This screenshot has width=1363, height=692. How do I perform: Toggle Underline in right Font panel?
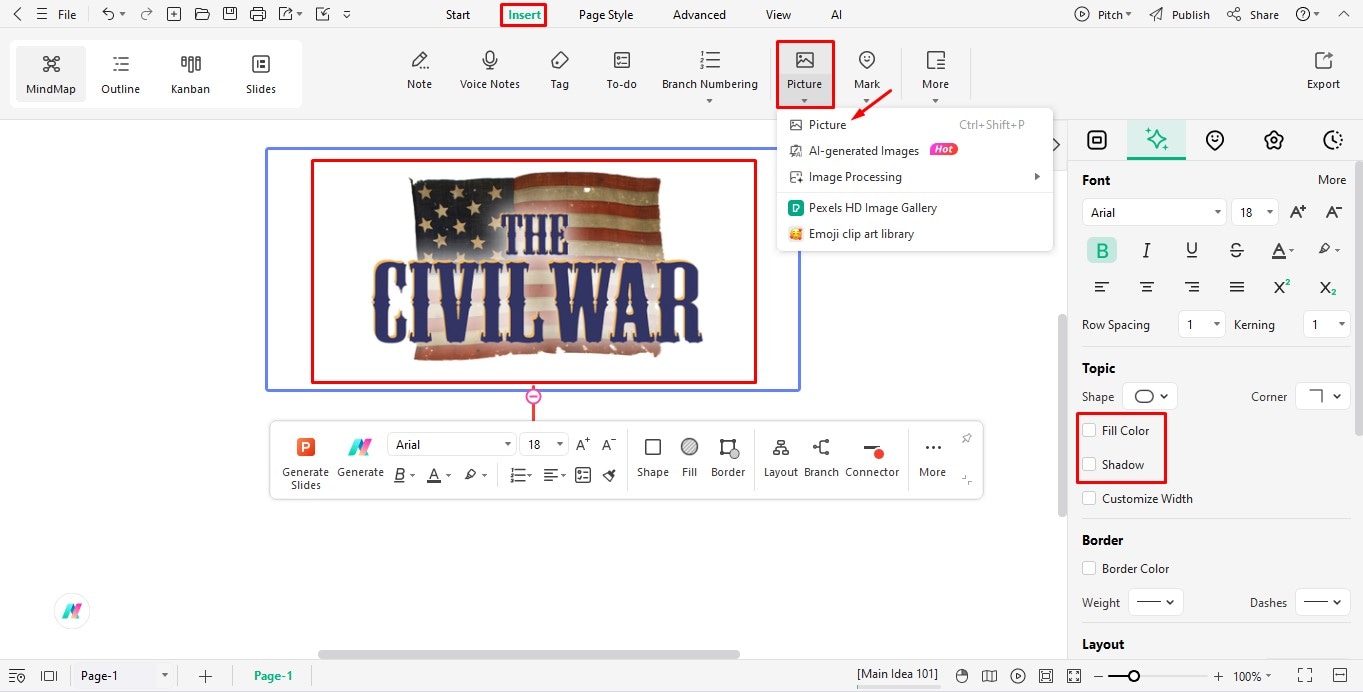coord(1192,250)
